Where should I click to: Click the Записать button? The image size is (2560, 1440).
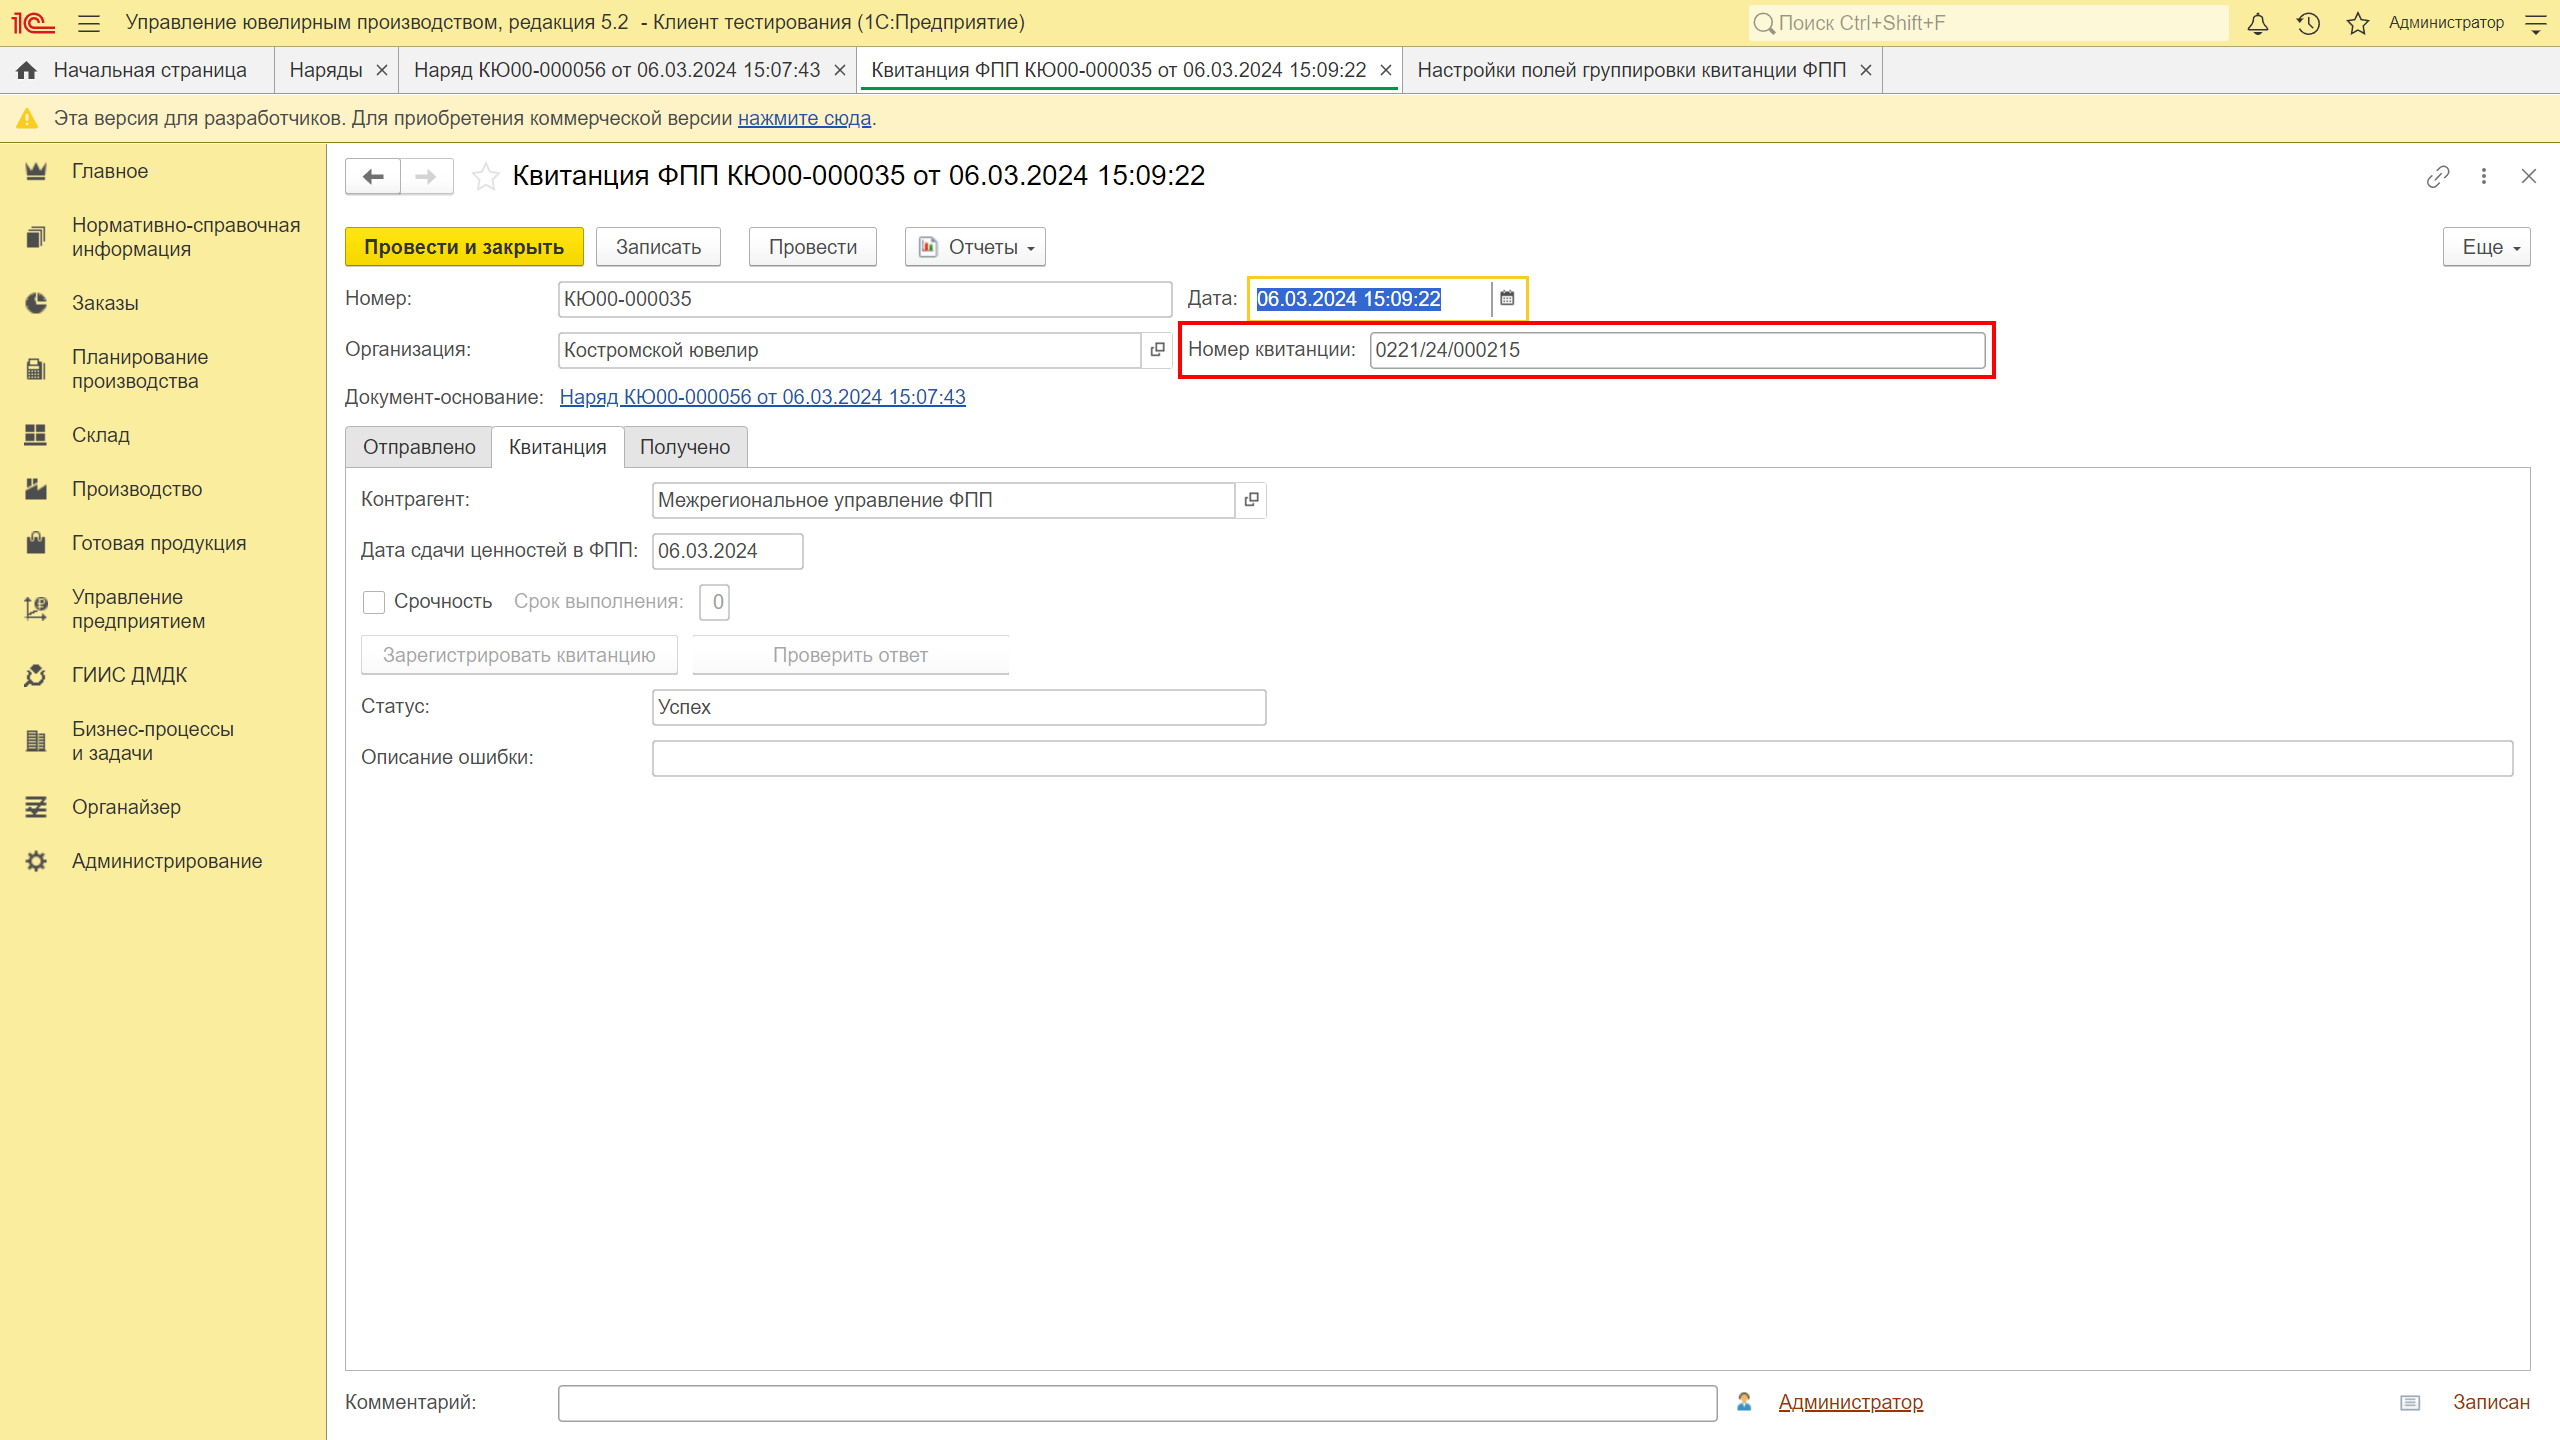[658, 247]
